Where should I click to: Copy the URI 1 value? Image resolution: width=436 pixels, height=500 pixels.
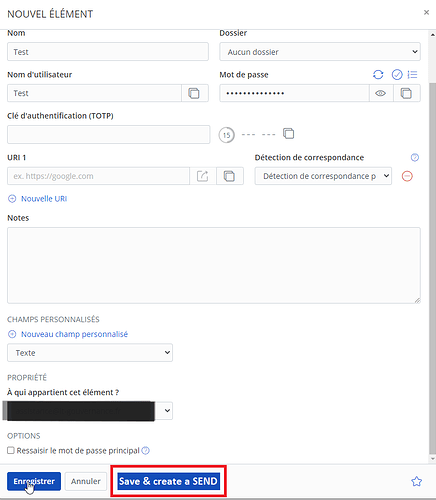point(229,176)
